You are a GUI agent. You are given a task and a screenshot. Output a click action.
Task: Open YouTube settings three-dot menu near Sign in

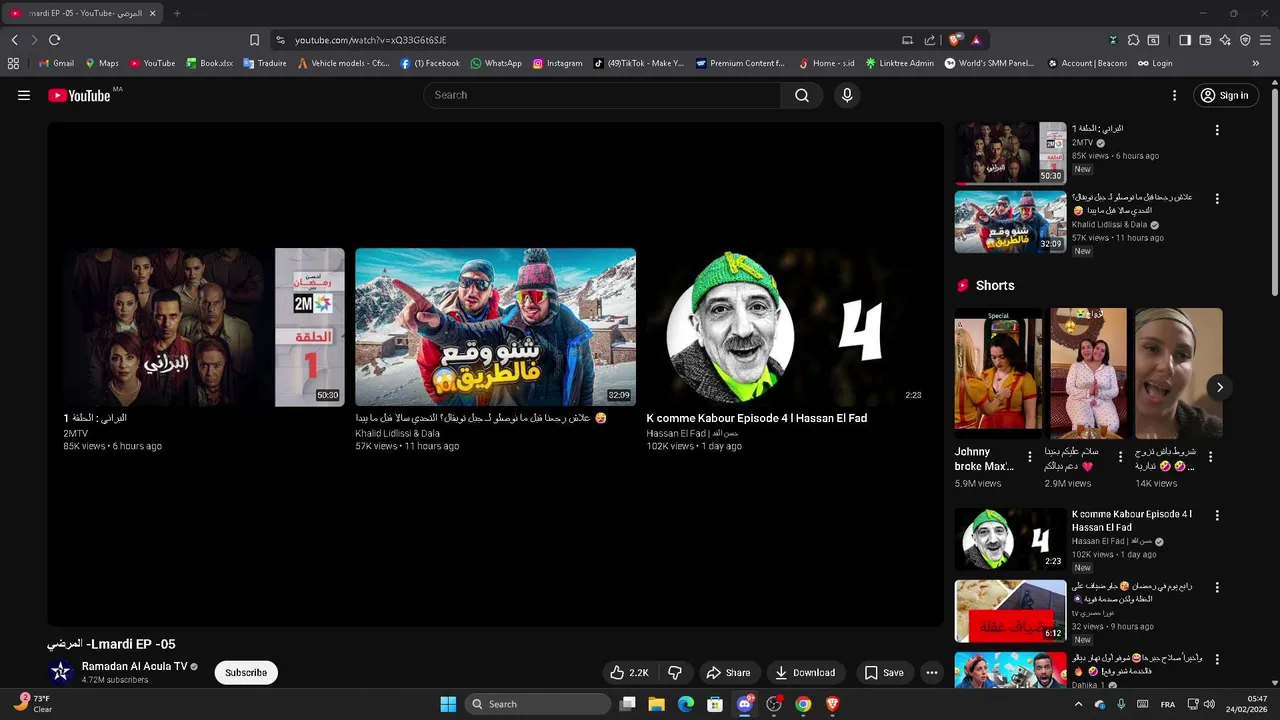point(1174,95)
